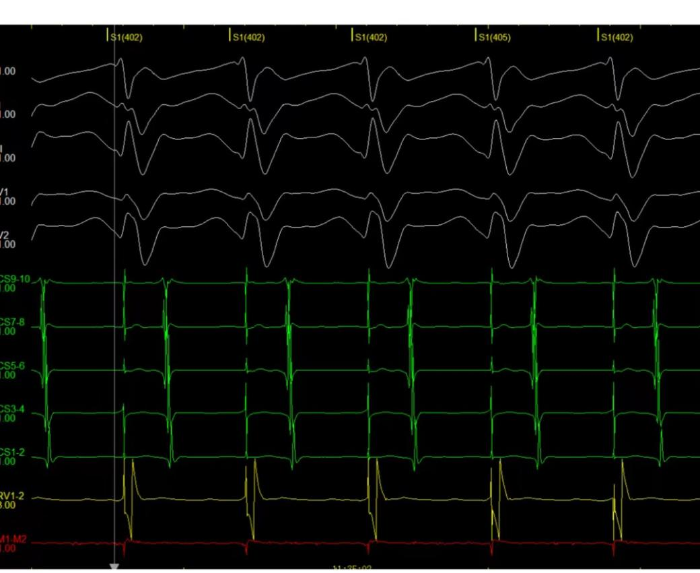Click the gain value under CS9-10
The image size is (700, 573).
tap(8, 289)
